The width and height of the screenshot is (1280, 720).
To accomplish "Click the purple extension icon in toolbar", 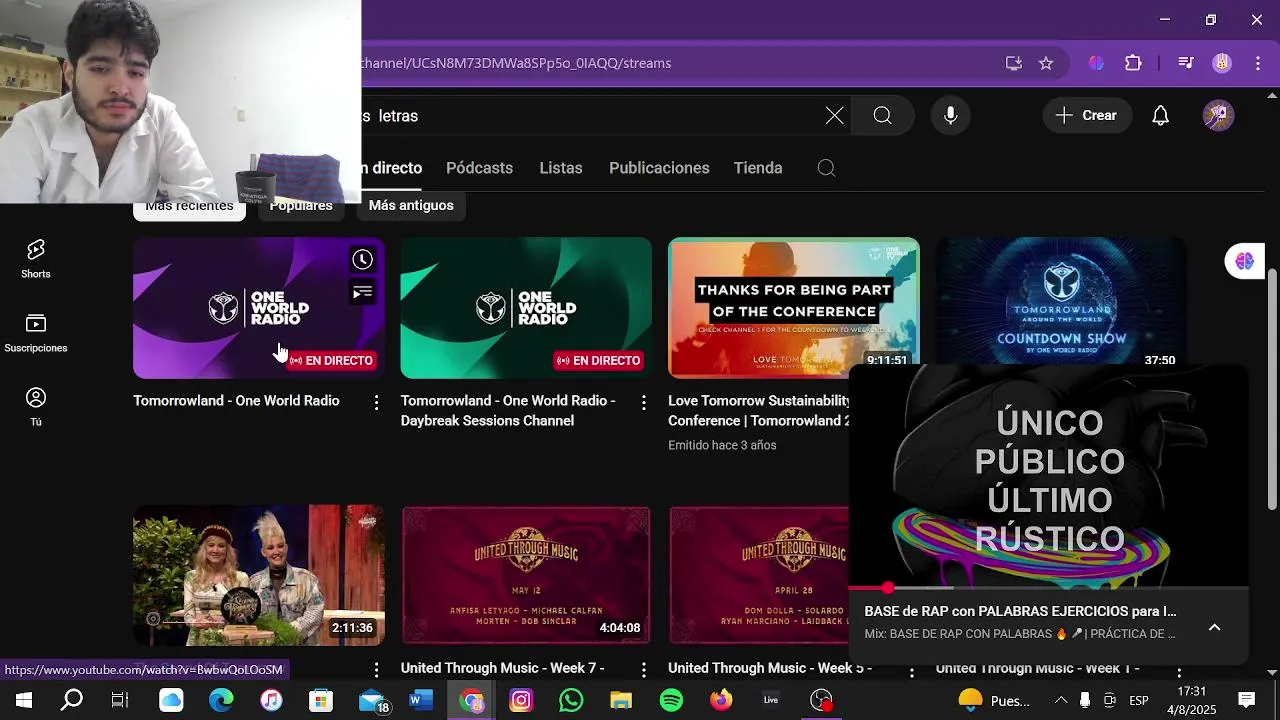I will (x=1096, y=63).
